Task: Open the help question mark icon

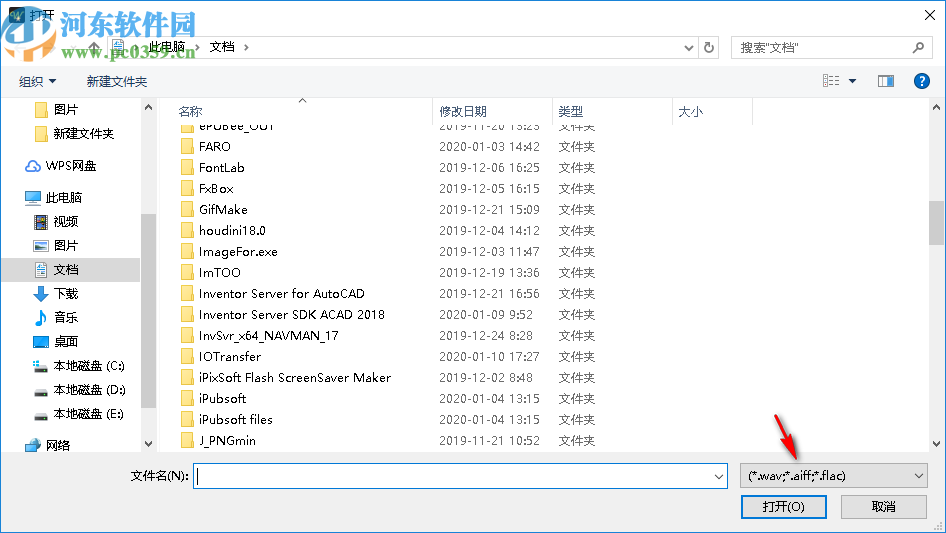Action: 921,81
